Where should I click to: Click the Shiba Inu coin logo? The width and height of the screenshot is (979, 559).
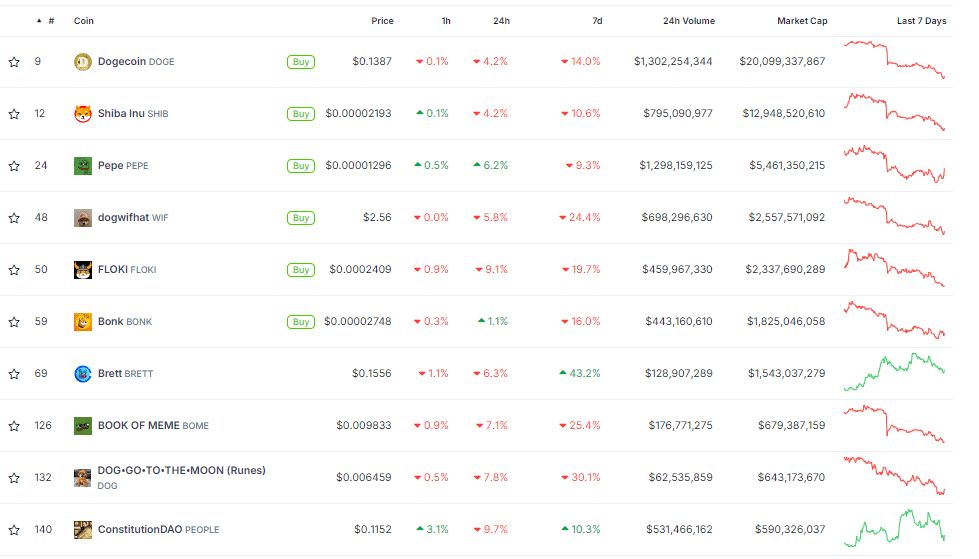click(x=83, y=114)
